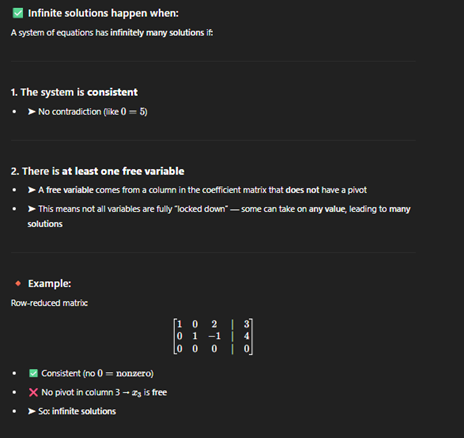Click the arrow icon before So: infinite solutions
The height and width of the screenshot is (438, 464).
[x=32, y=411]
